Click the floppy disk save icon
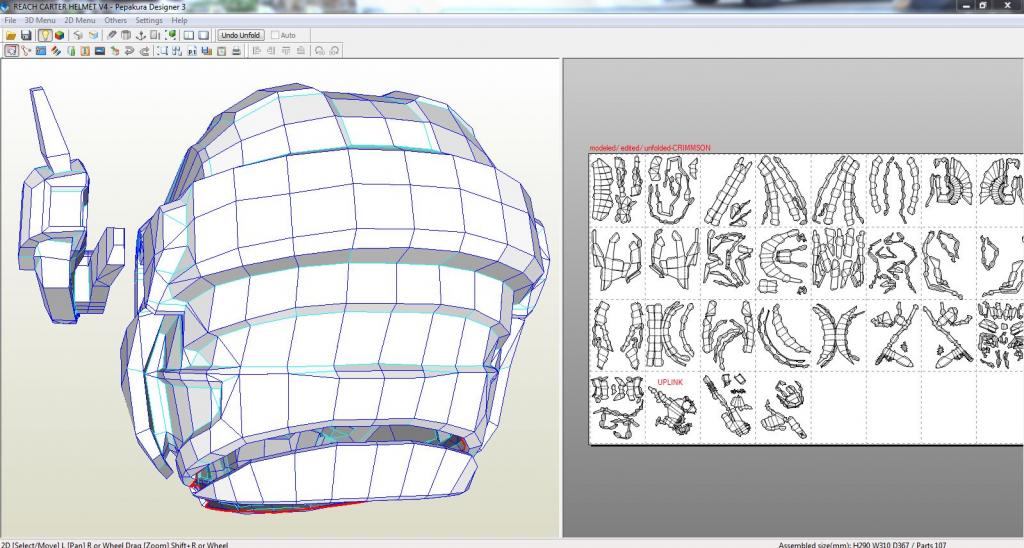This screenshot has width=1024, height=548. coord(26,35)
